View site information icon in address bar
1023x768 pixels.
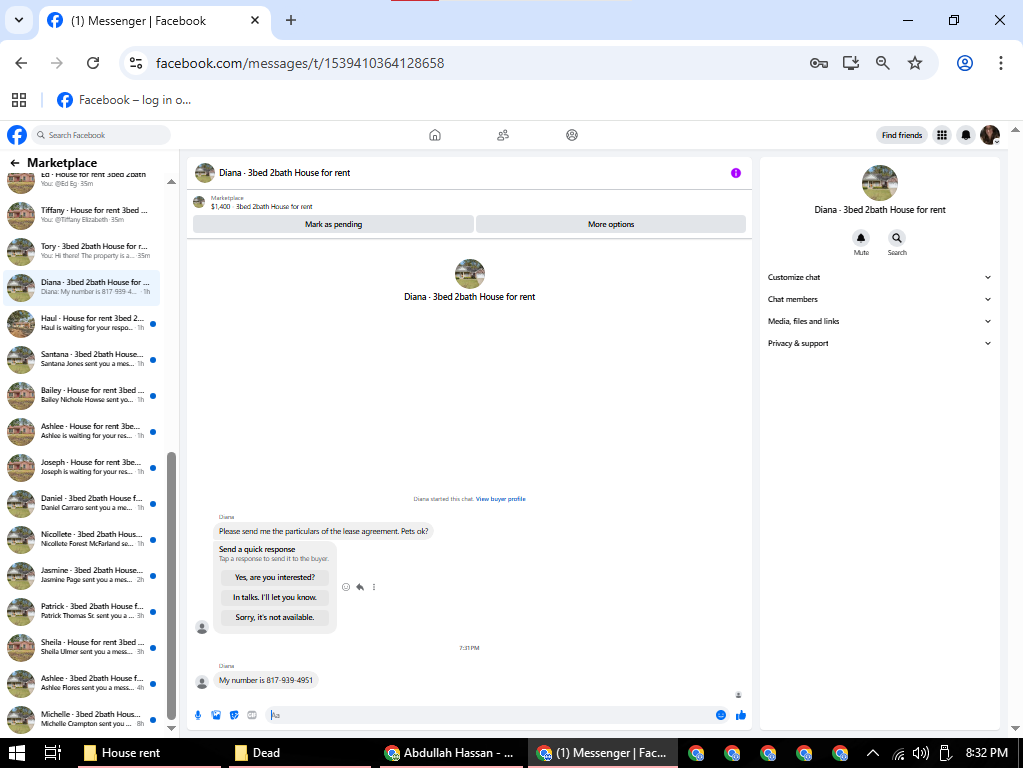[136, 63]
